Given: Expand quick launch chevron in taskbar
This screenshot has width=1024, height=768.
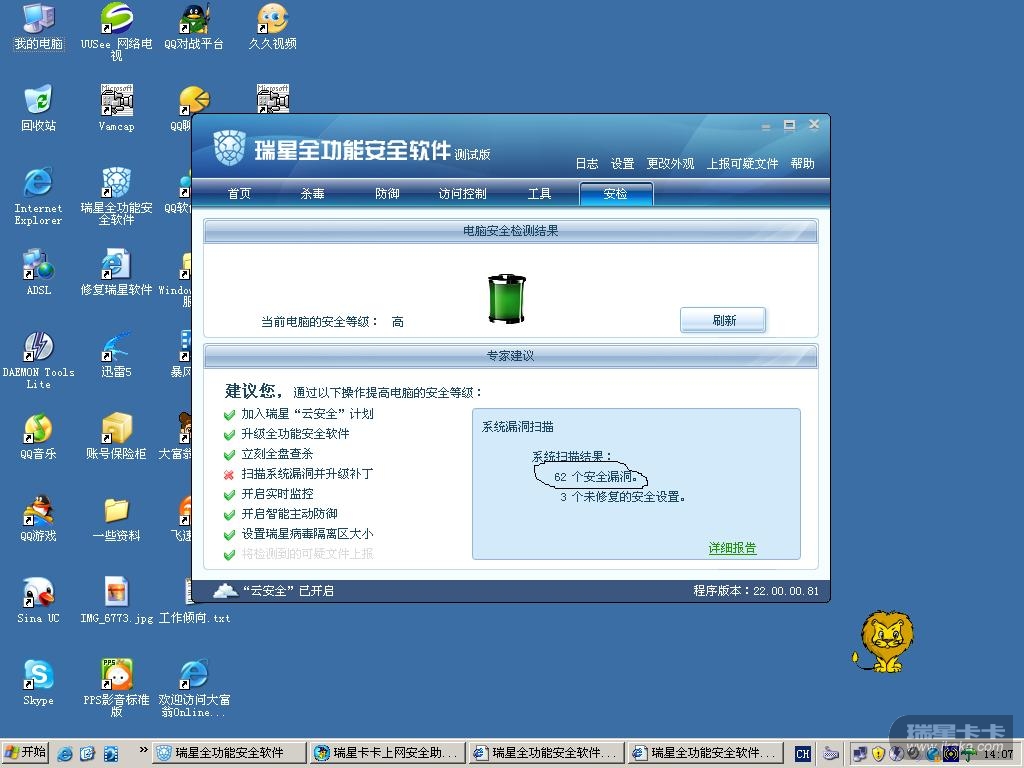Looking at the screenshot, I should [144, 750].
